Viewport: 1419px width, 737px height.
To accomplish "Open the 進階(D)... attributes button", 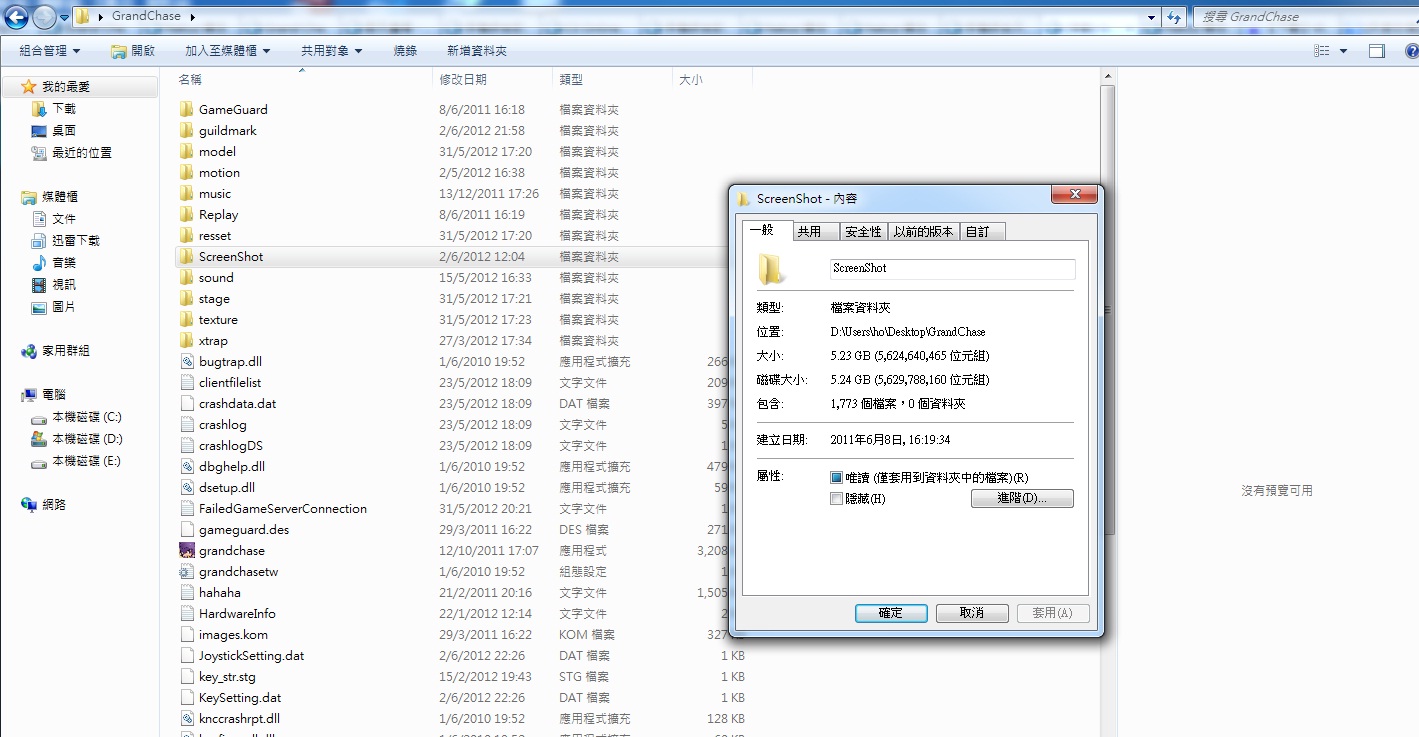I will point(1022,498).
